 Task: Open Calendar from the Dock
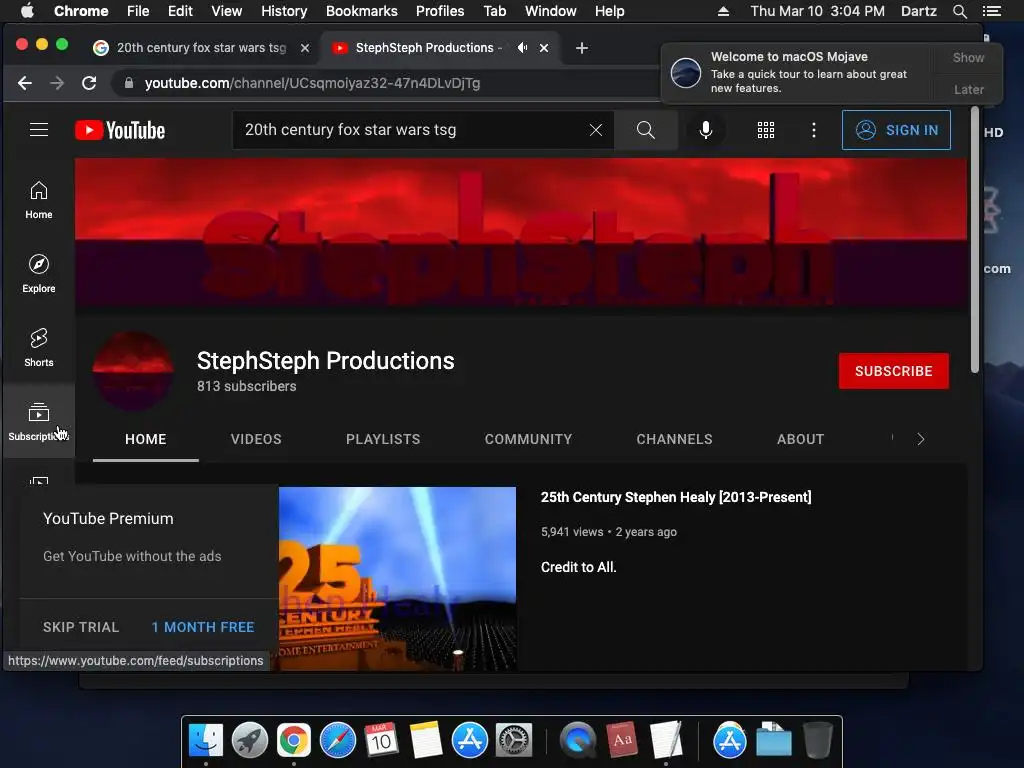click(381, 741)
